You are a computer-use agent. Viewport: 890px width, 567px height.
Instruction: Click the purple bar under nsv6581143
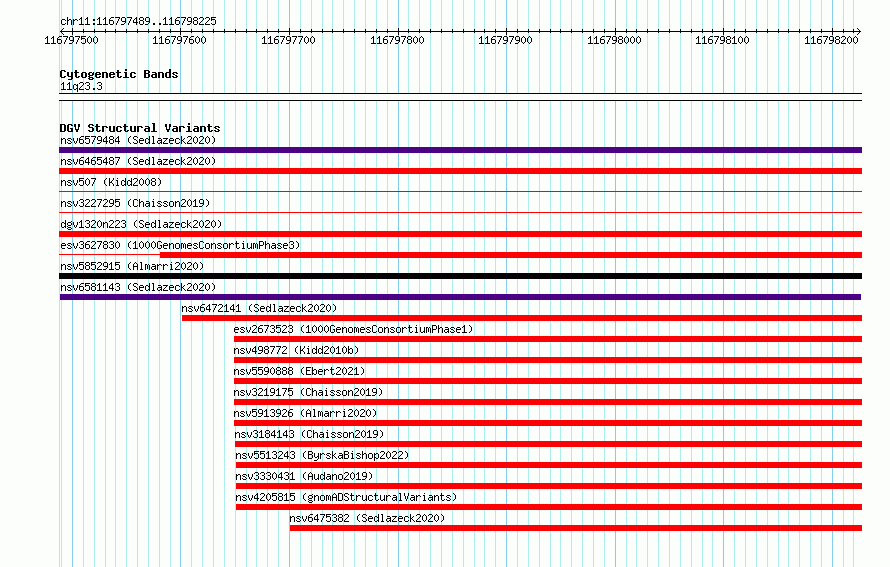(460, 297)
